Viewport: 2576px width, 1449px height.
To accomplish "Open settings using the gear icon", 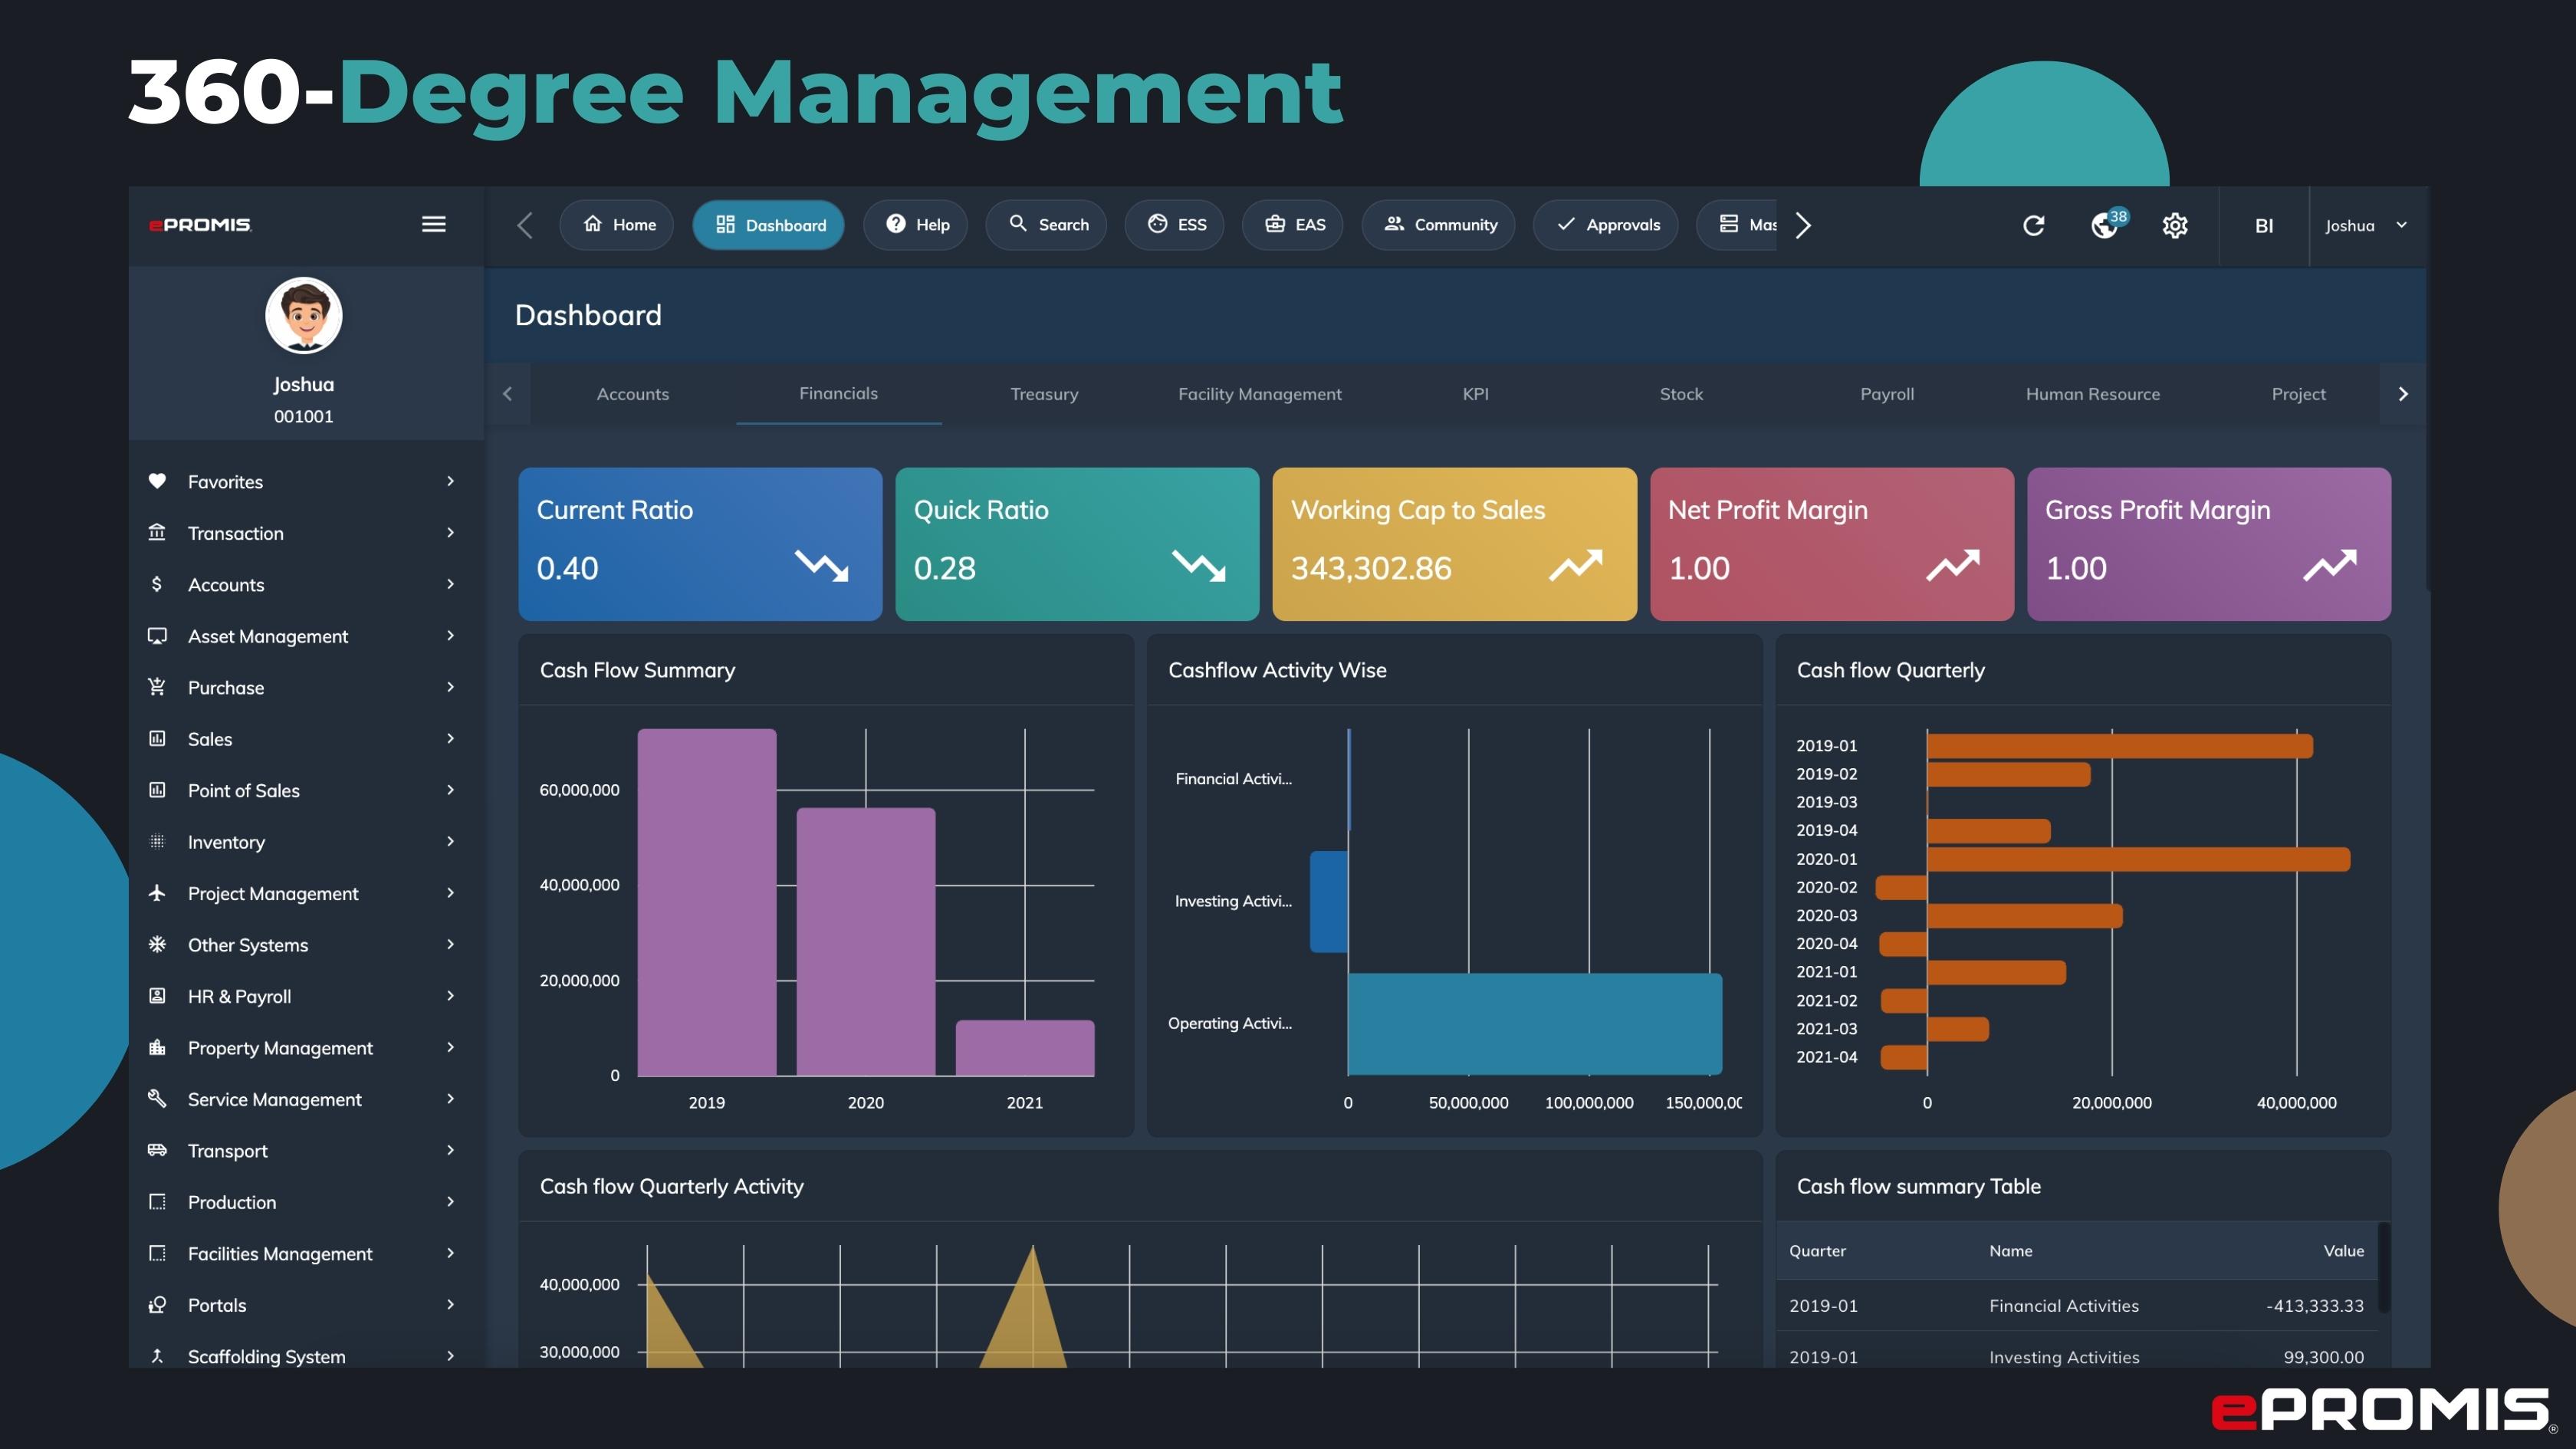I will click(2174, 225).
